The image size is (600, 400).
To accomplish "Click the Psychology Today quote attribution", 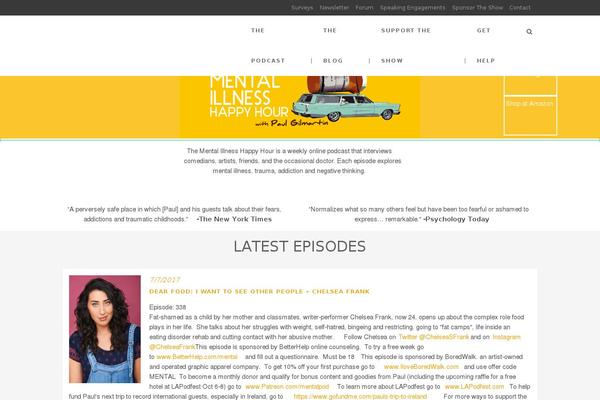I will point(456,219).
